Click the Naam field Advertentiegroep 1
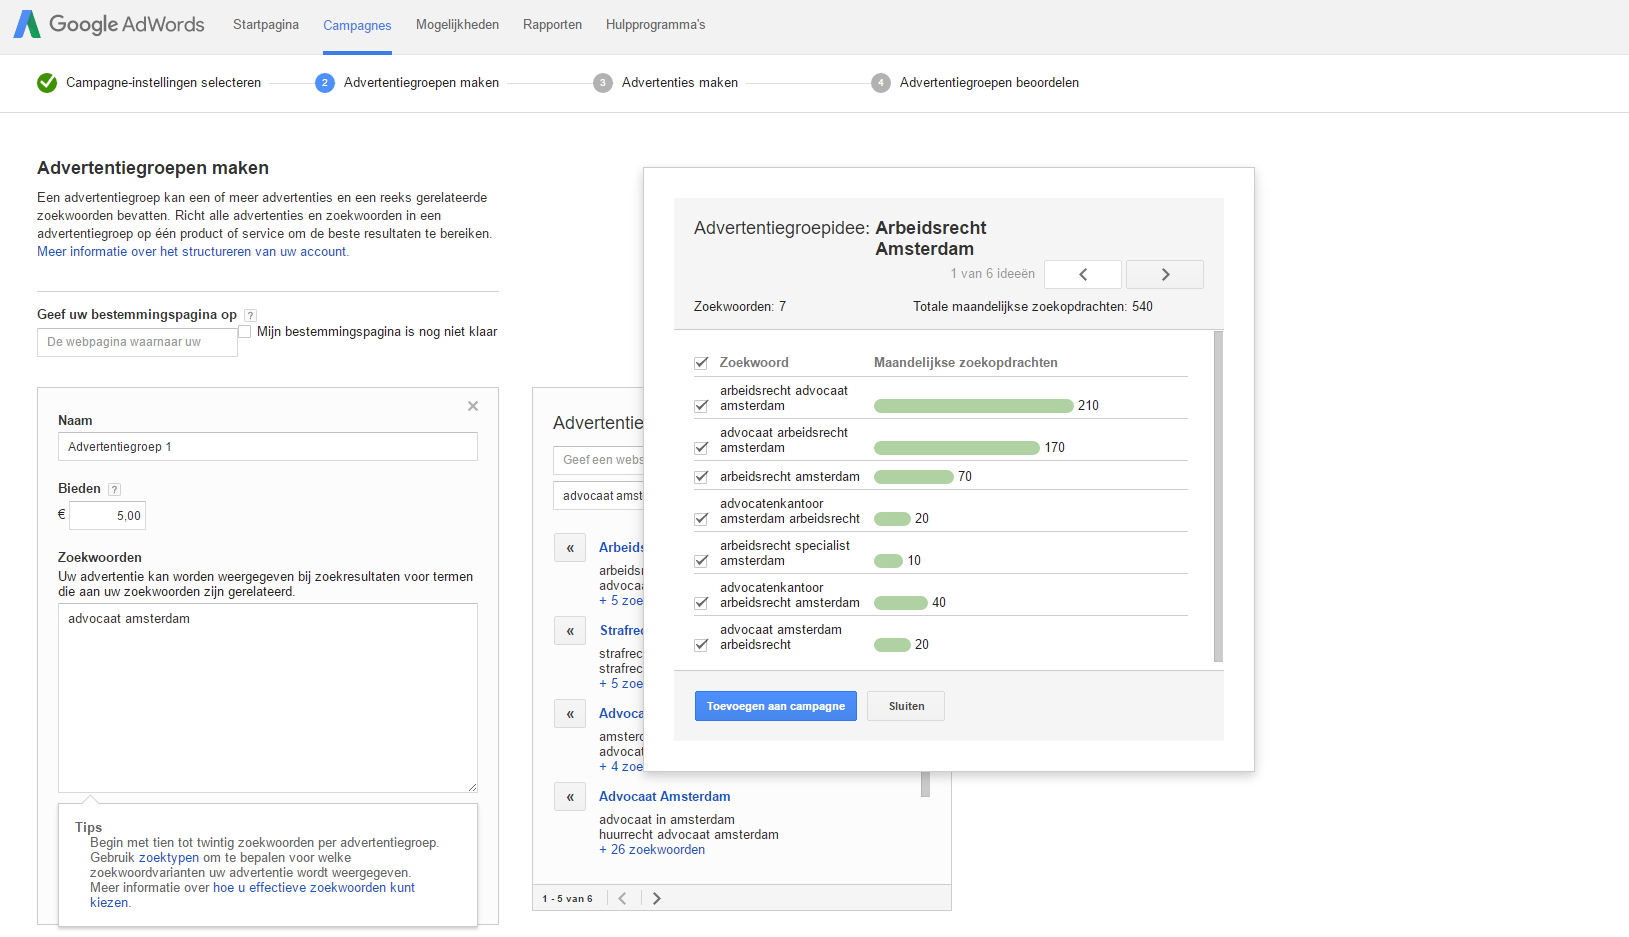 268,447
